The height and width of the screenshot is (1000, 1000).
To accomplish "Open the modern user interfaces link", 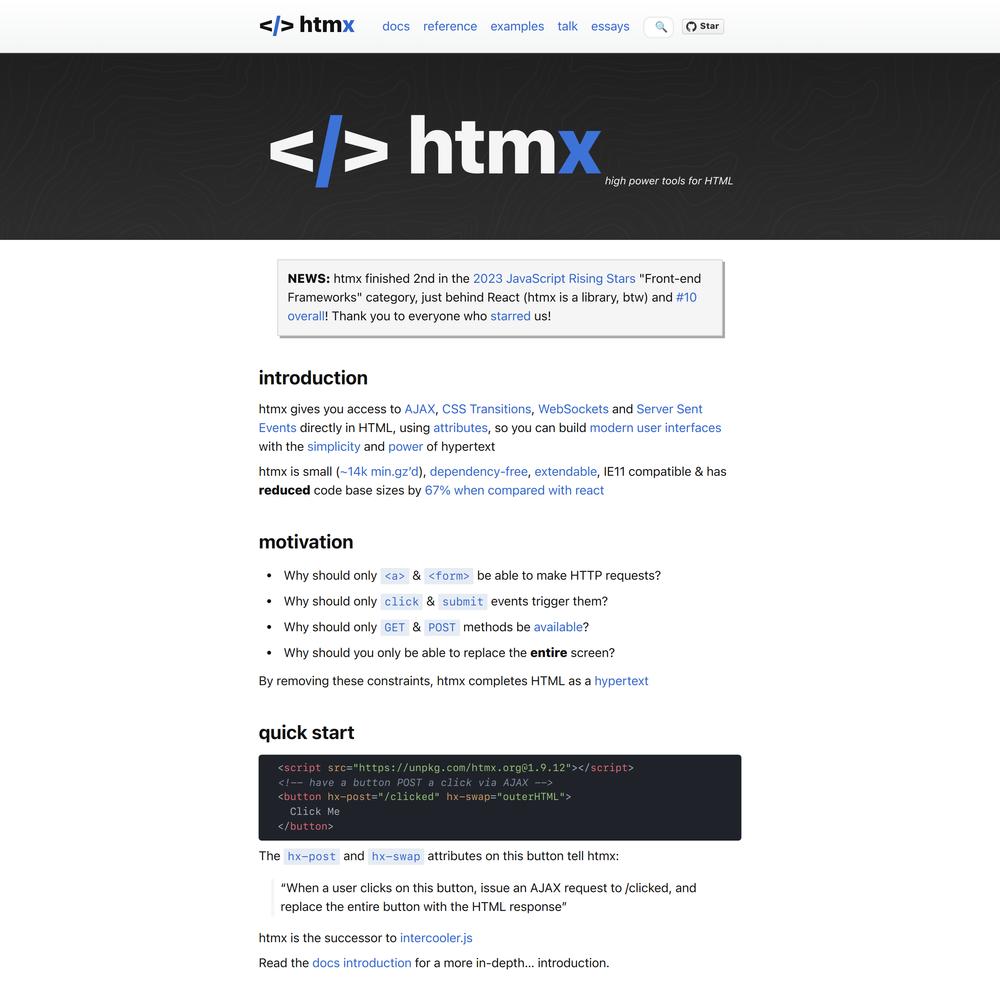I will [655, 428].
